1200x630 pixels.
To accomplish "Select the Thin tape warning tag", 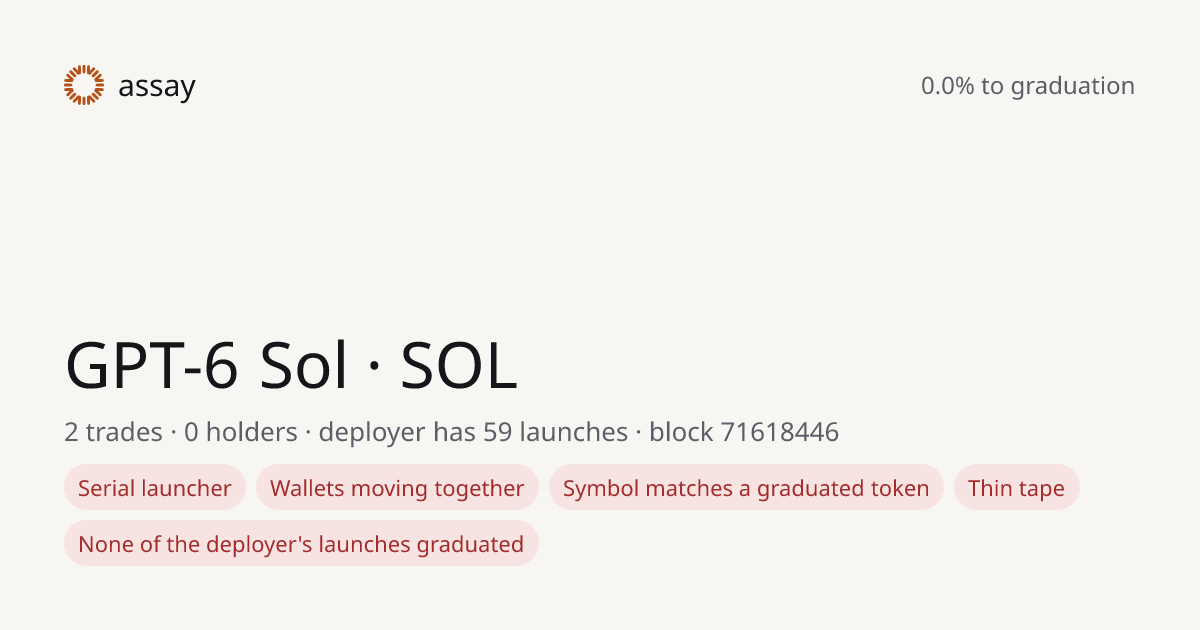I will [x=1016, y=487].
